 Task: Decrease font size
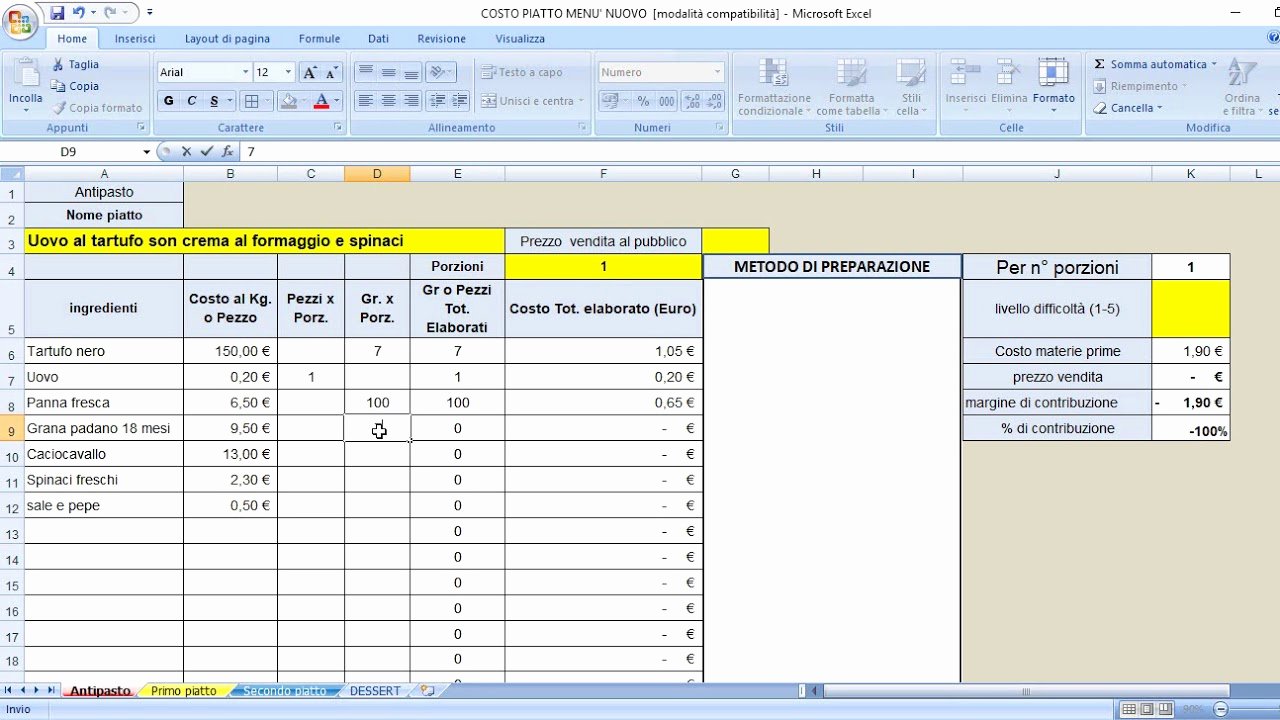332,72
